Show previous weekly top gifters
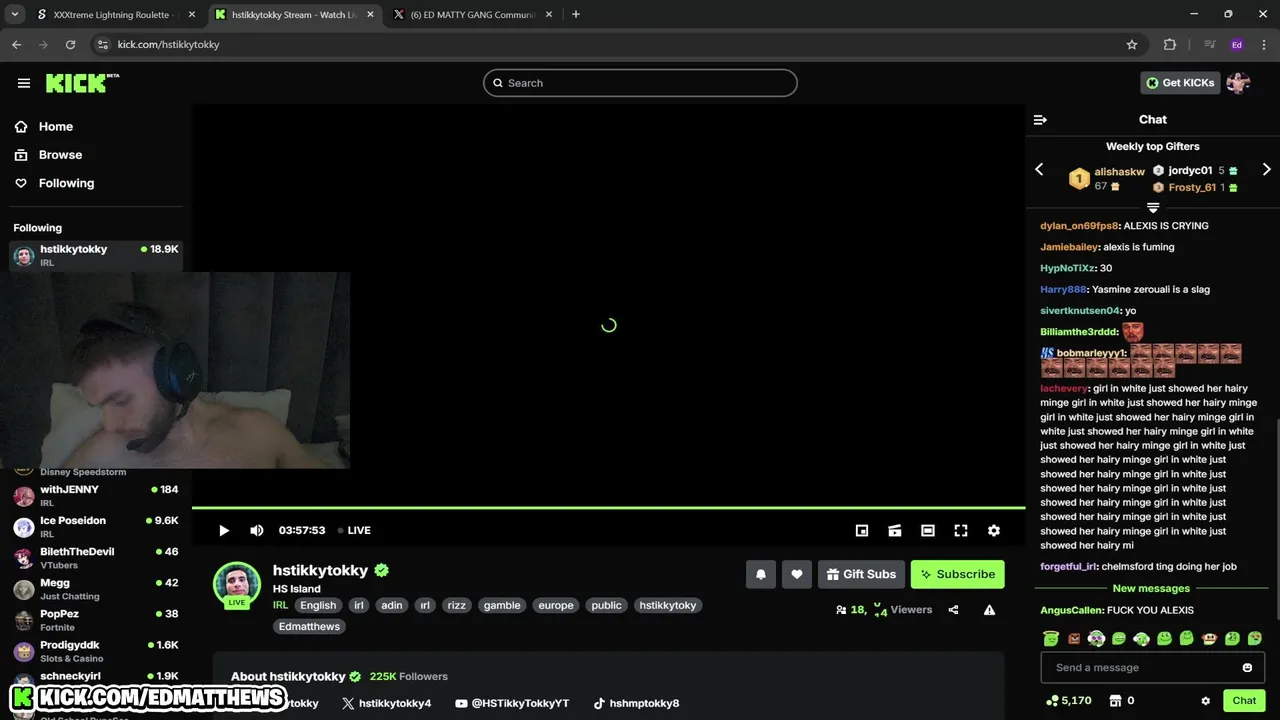1280x720 pixels. pos(1039,170)
